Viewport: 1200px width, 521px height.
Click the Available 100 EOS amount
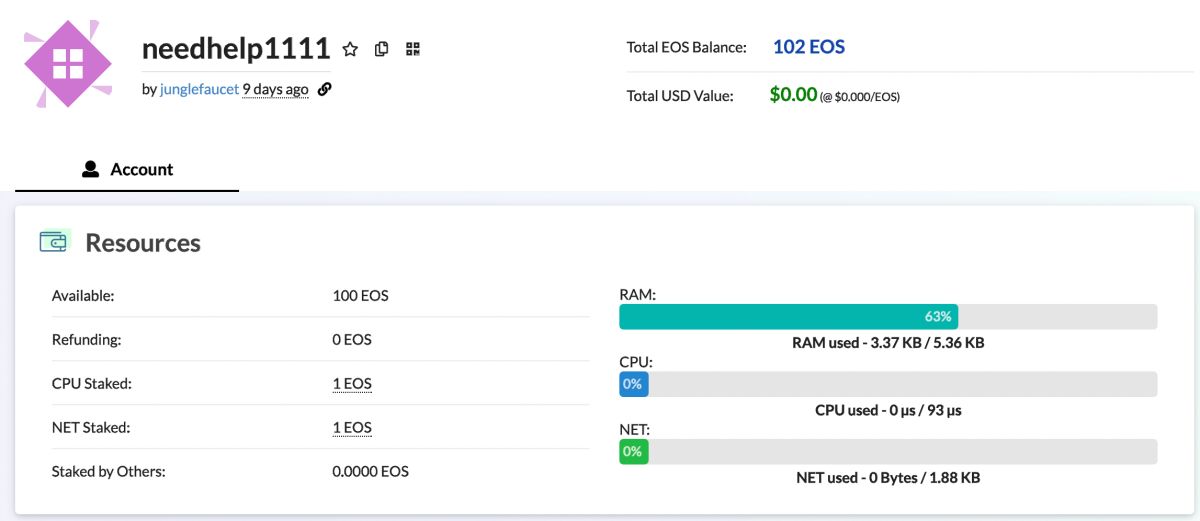click(360, 296)
